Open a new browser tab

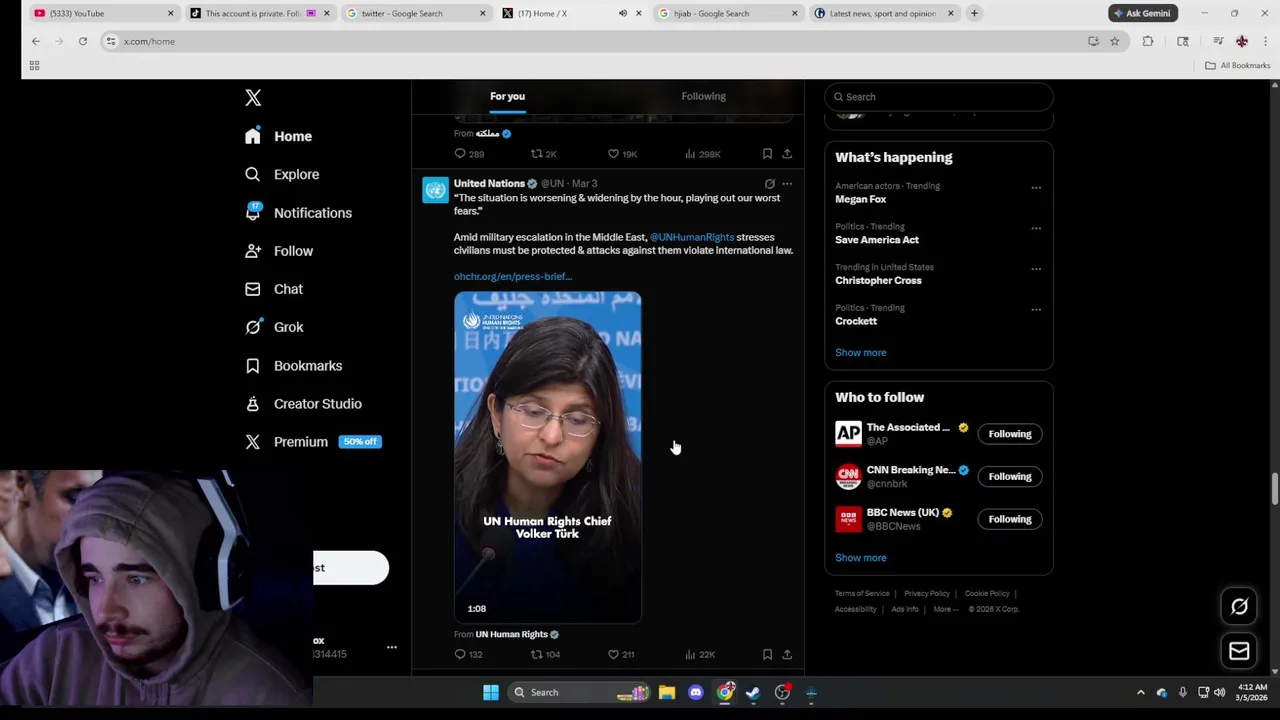pyautogui.click(x=974, y=13)
